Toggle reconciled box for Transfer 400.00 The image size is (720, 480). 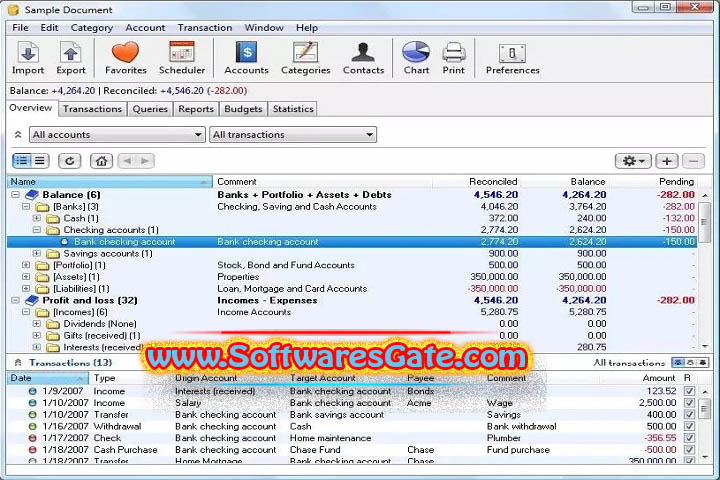(x=689, y=414)
